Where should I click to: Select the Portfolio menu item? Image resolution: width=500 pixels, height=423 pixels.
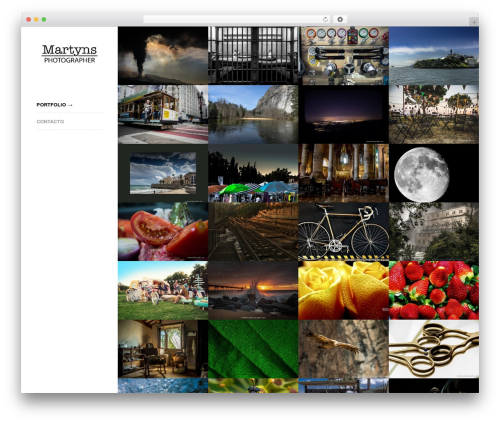(x=54, y=105)
